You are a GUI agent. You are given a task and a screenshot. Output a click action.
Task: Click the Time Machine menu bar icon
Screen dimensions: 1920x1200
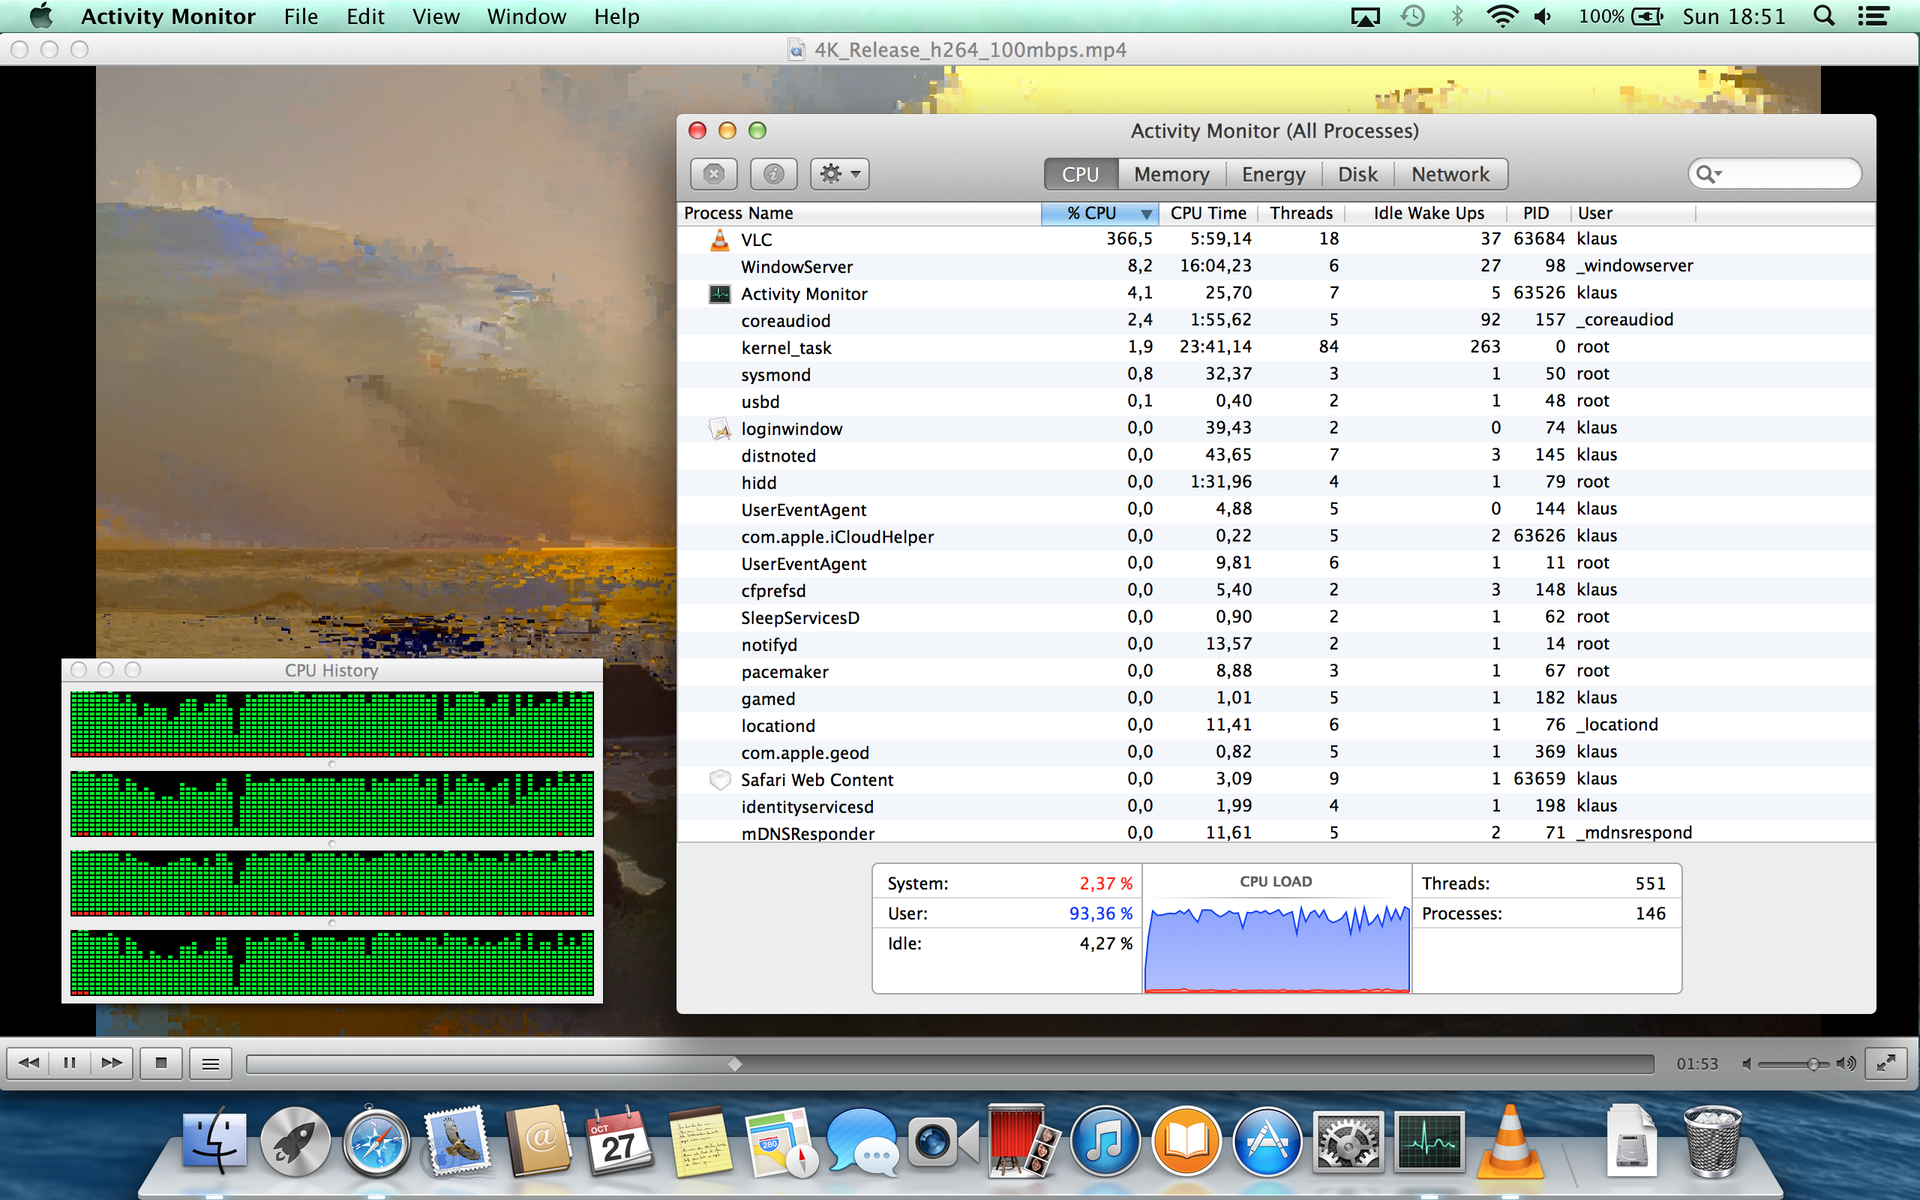click(x=1412, y=16)
